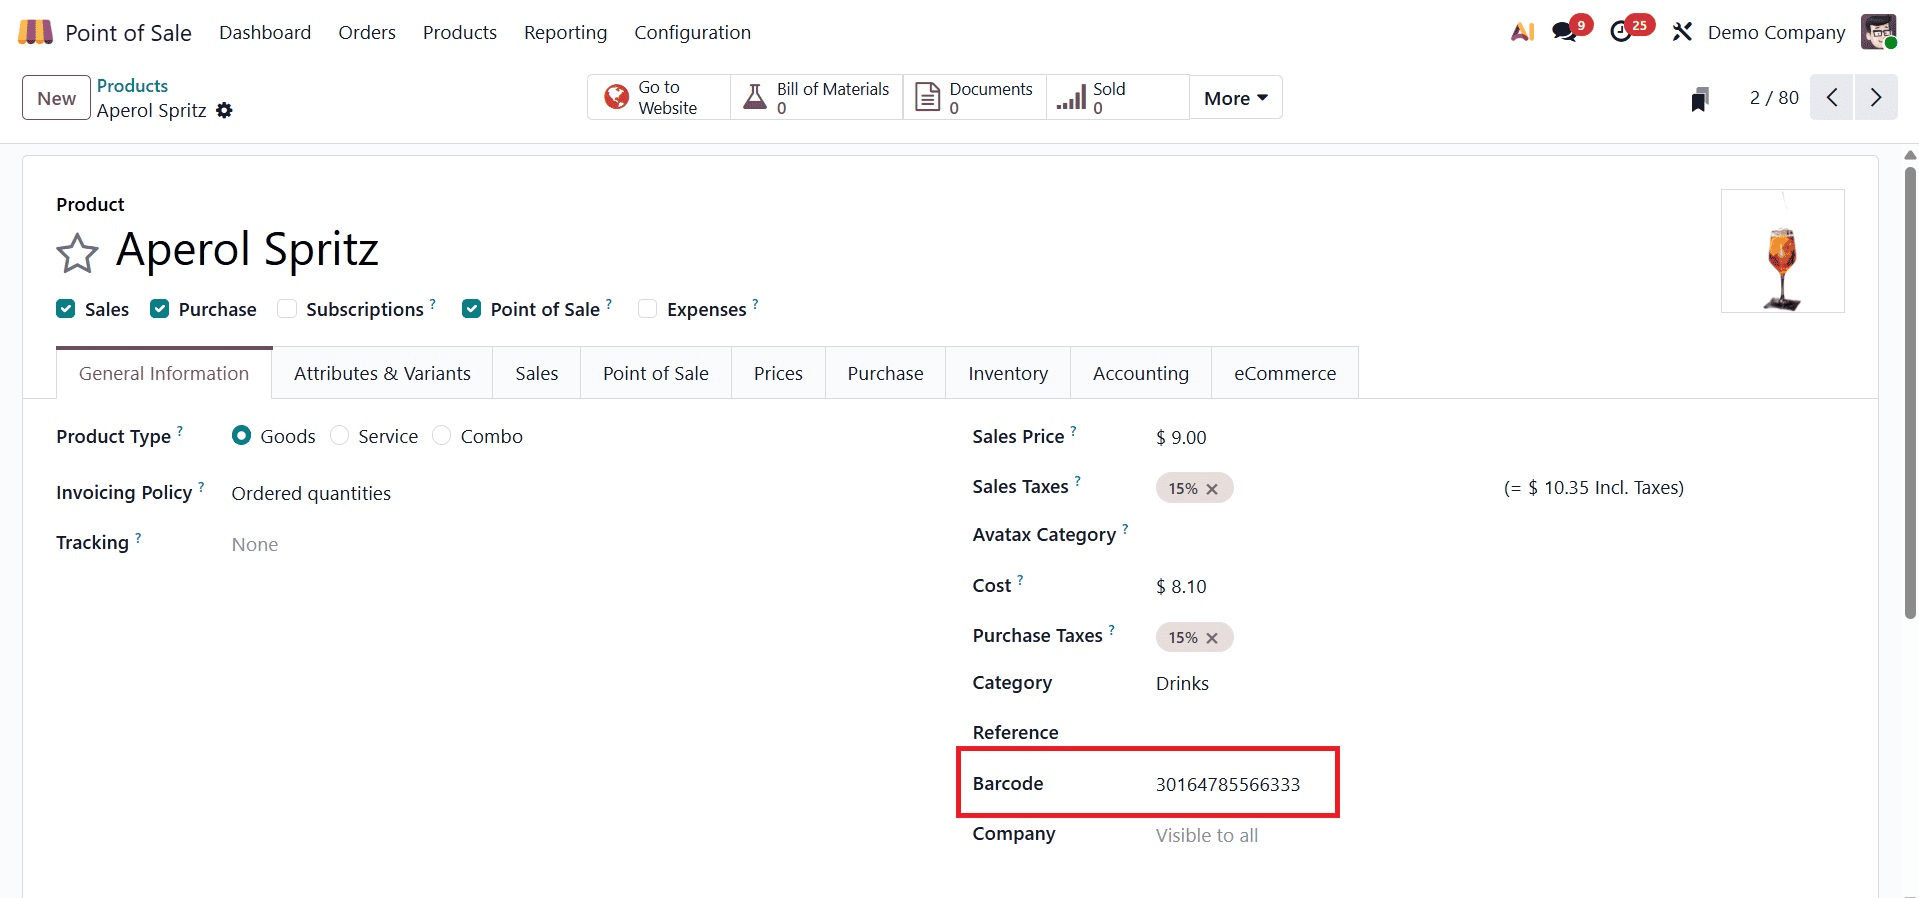Select the Service product type

[x=339, y=436]
